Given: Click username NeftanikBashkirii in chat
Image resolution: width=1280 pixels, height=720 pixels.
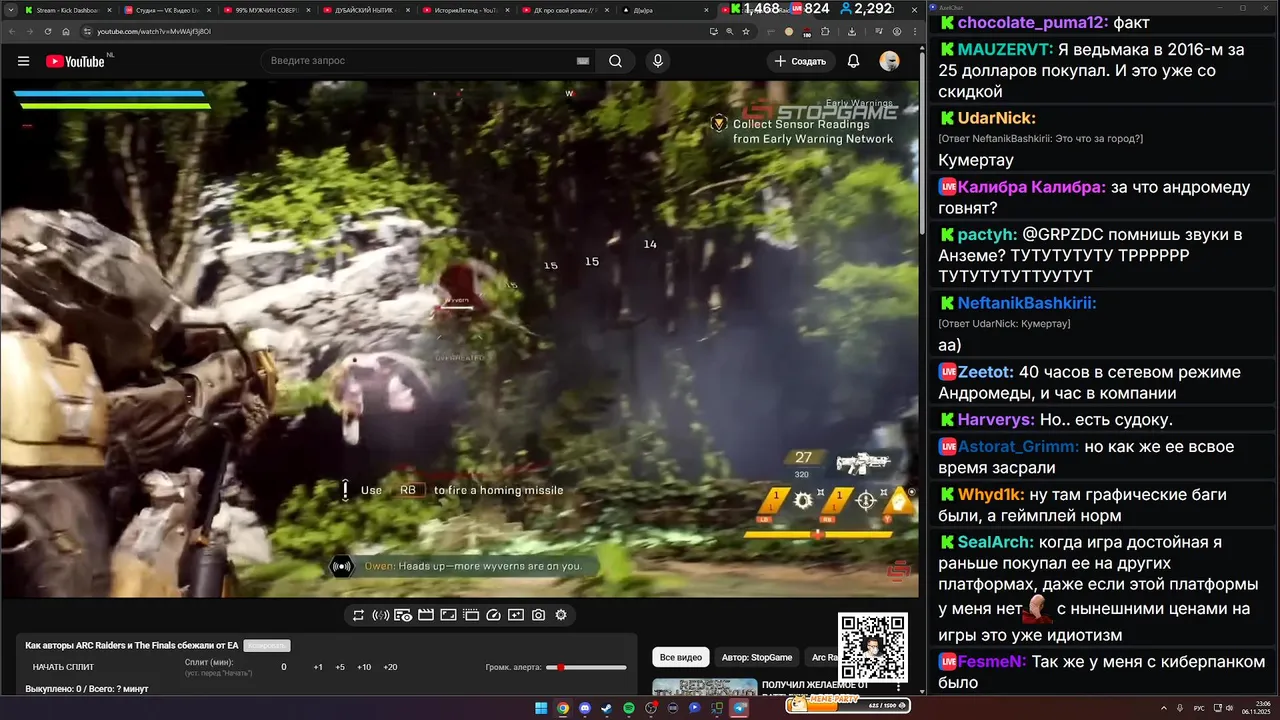Looking at the screenshot, I should [1027, 303].
